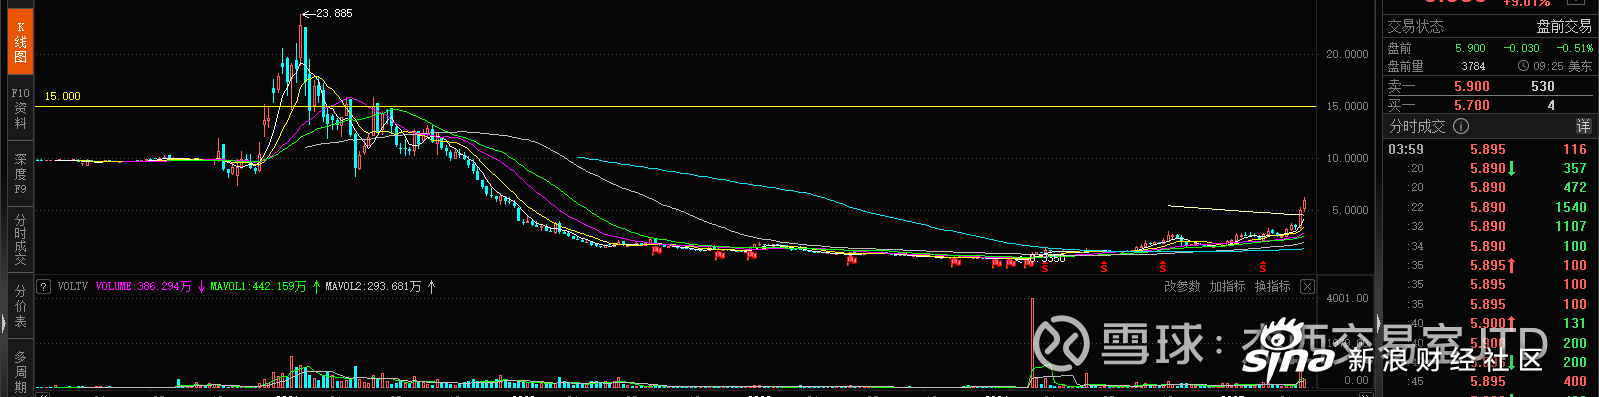This screenshot has height=397, width=1599.
Task: Click the clock icon beside 09:25 美东
Action: tap(1523, 66)
